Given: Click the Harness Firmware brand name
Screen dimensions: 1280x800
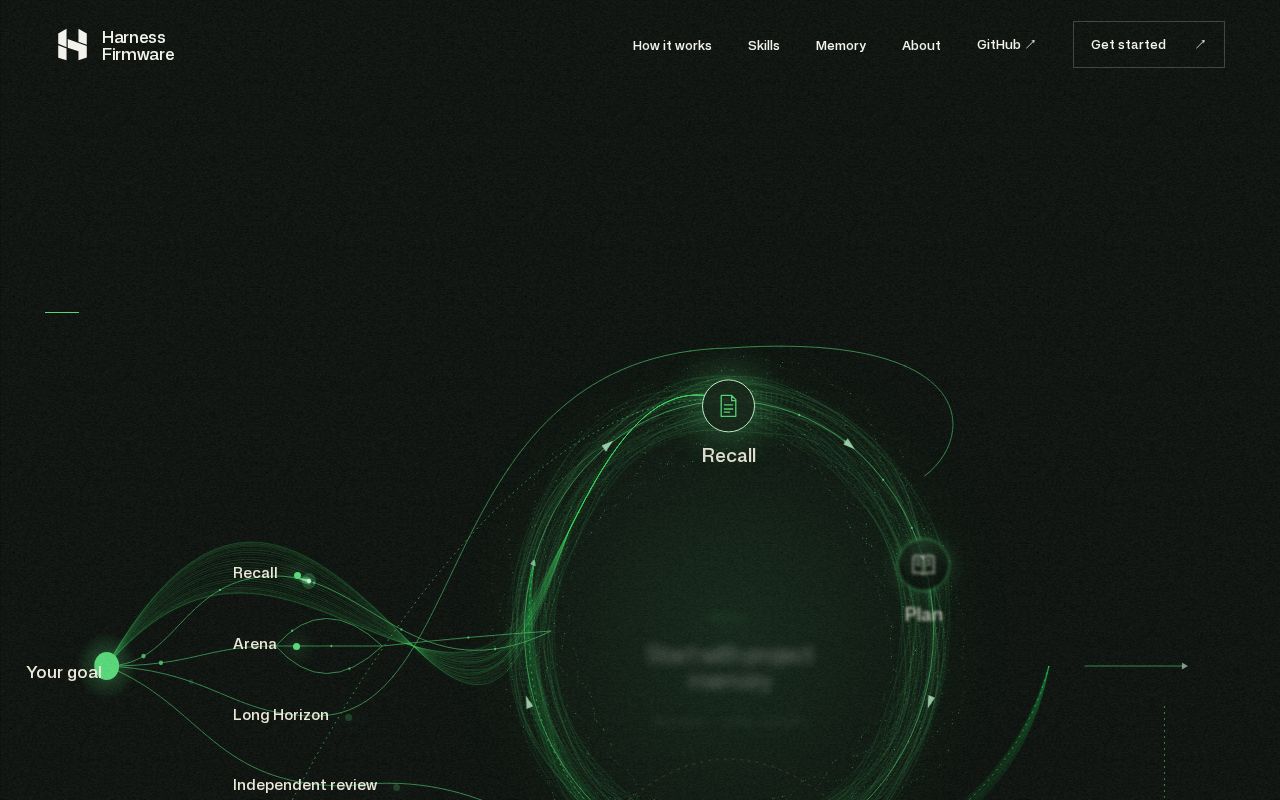Looking at the screenshot, I should [x=138, y=46].
